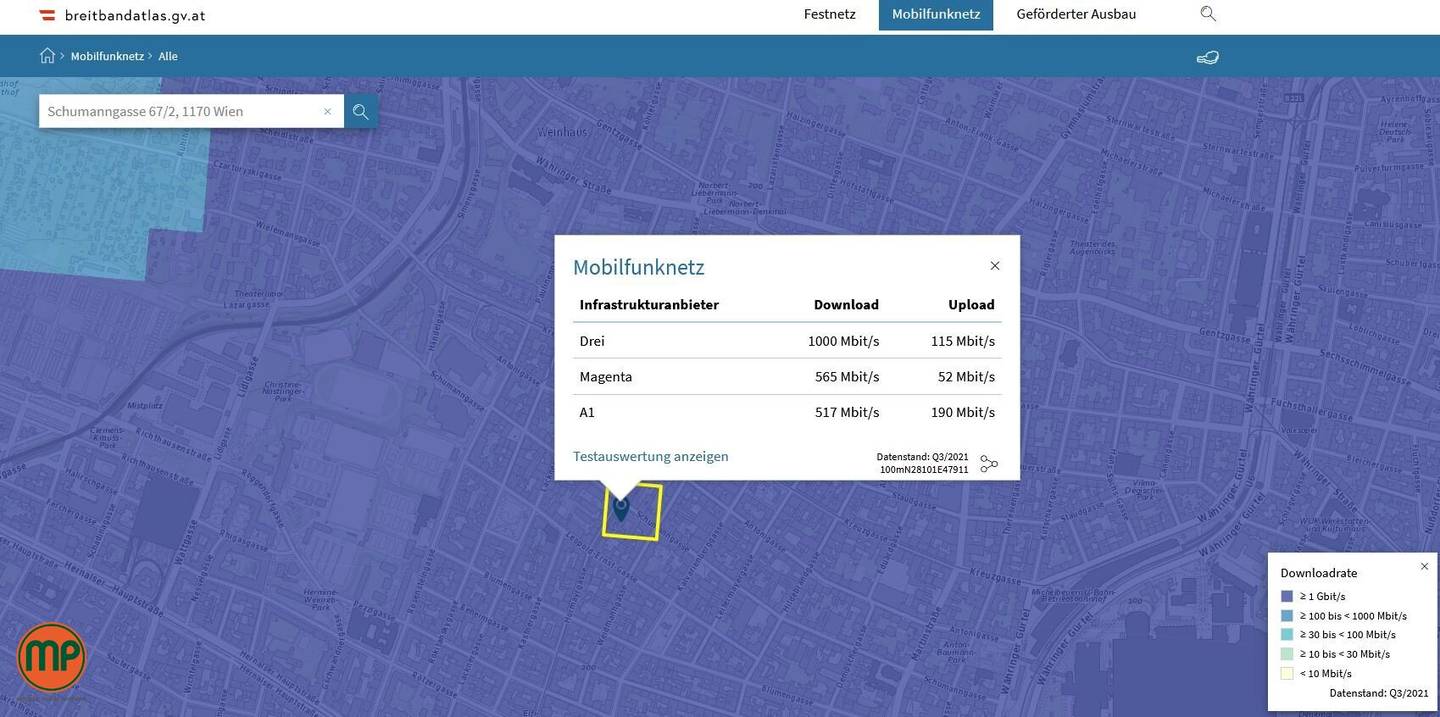This screenshot has height=717, width=1440.
Task: Go to home via breadcrumb house icon
Action: point(47,56)
